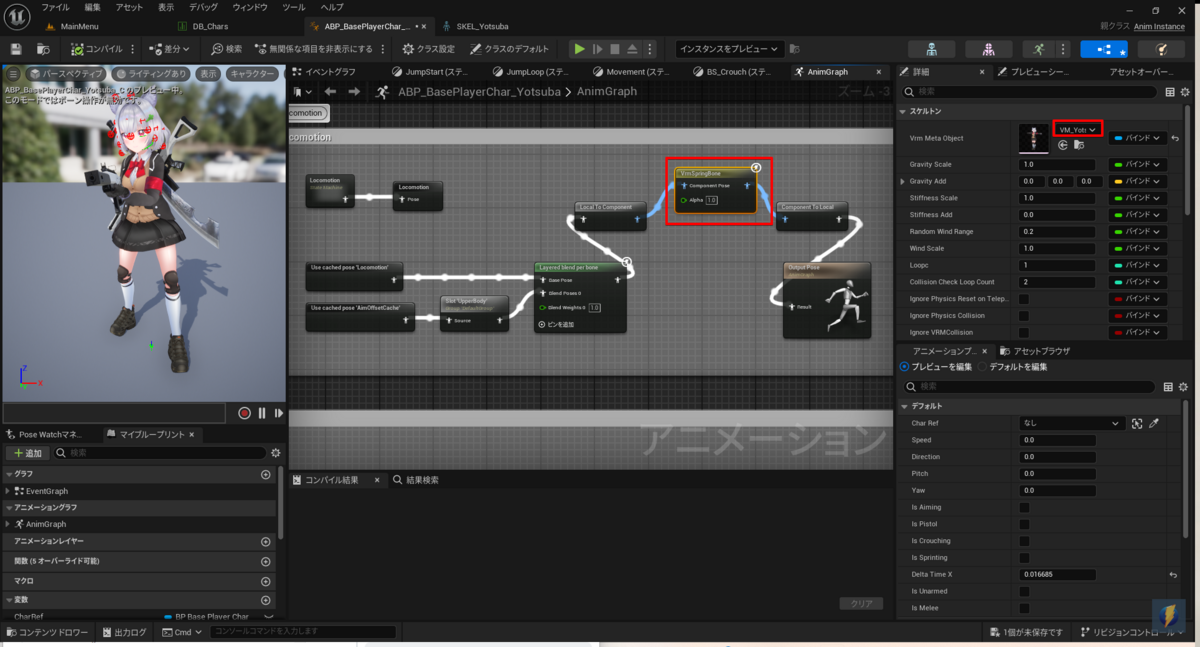Screen dimensions: 1200x647
Task: Toggle Is Unarmed checkbox
Action: point(1024,592)
